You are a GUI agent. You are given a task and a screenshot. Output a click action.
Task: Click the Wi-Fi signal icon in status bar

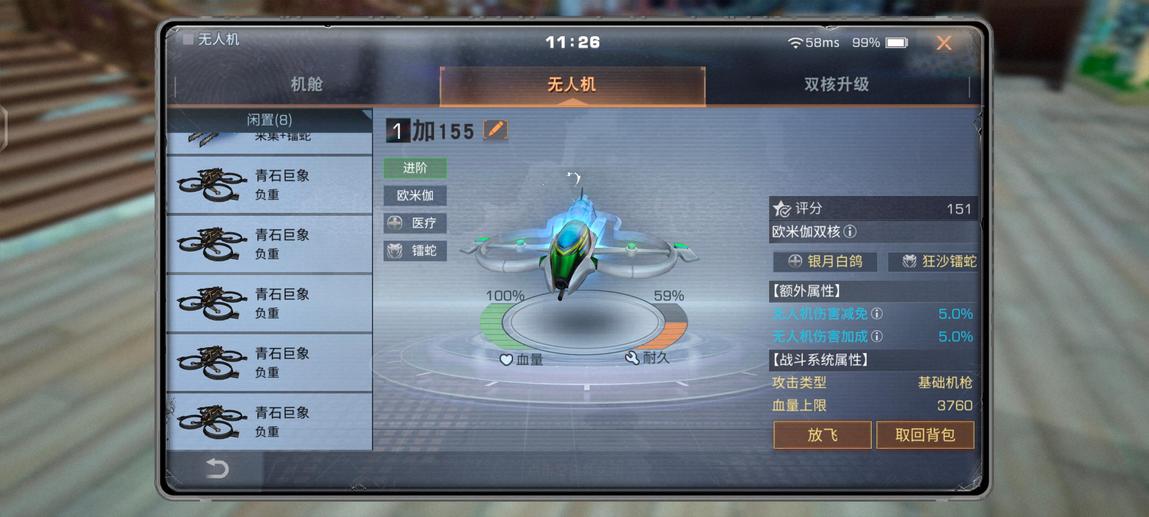pyautogui.click(x=795, y=43)
